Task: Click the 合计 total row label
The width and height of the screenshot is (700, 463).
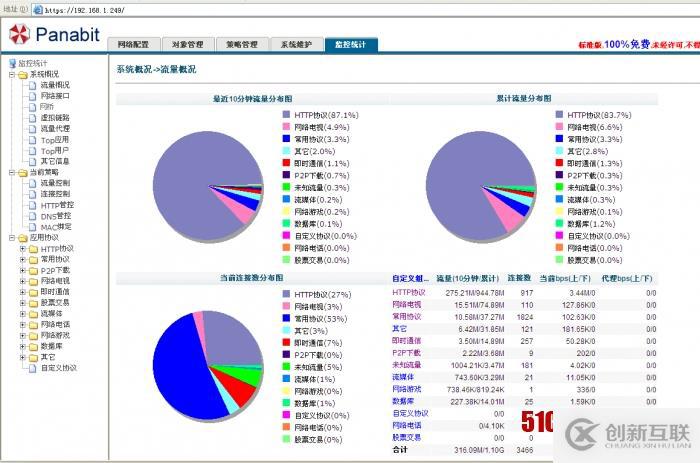Action: 400,450
